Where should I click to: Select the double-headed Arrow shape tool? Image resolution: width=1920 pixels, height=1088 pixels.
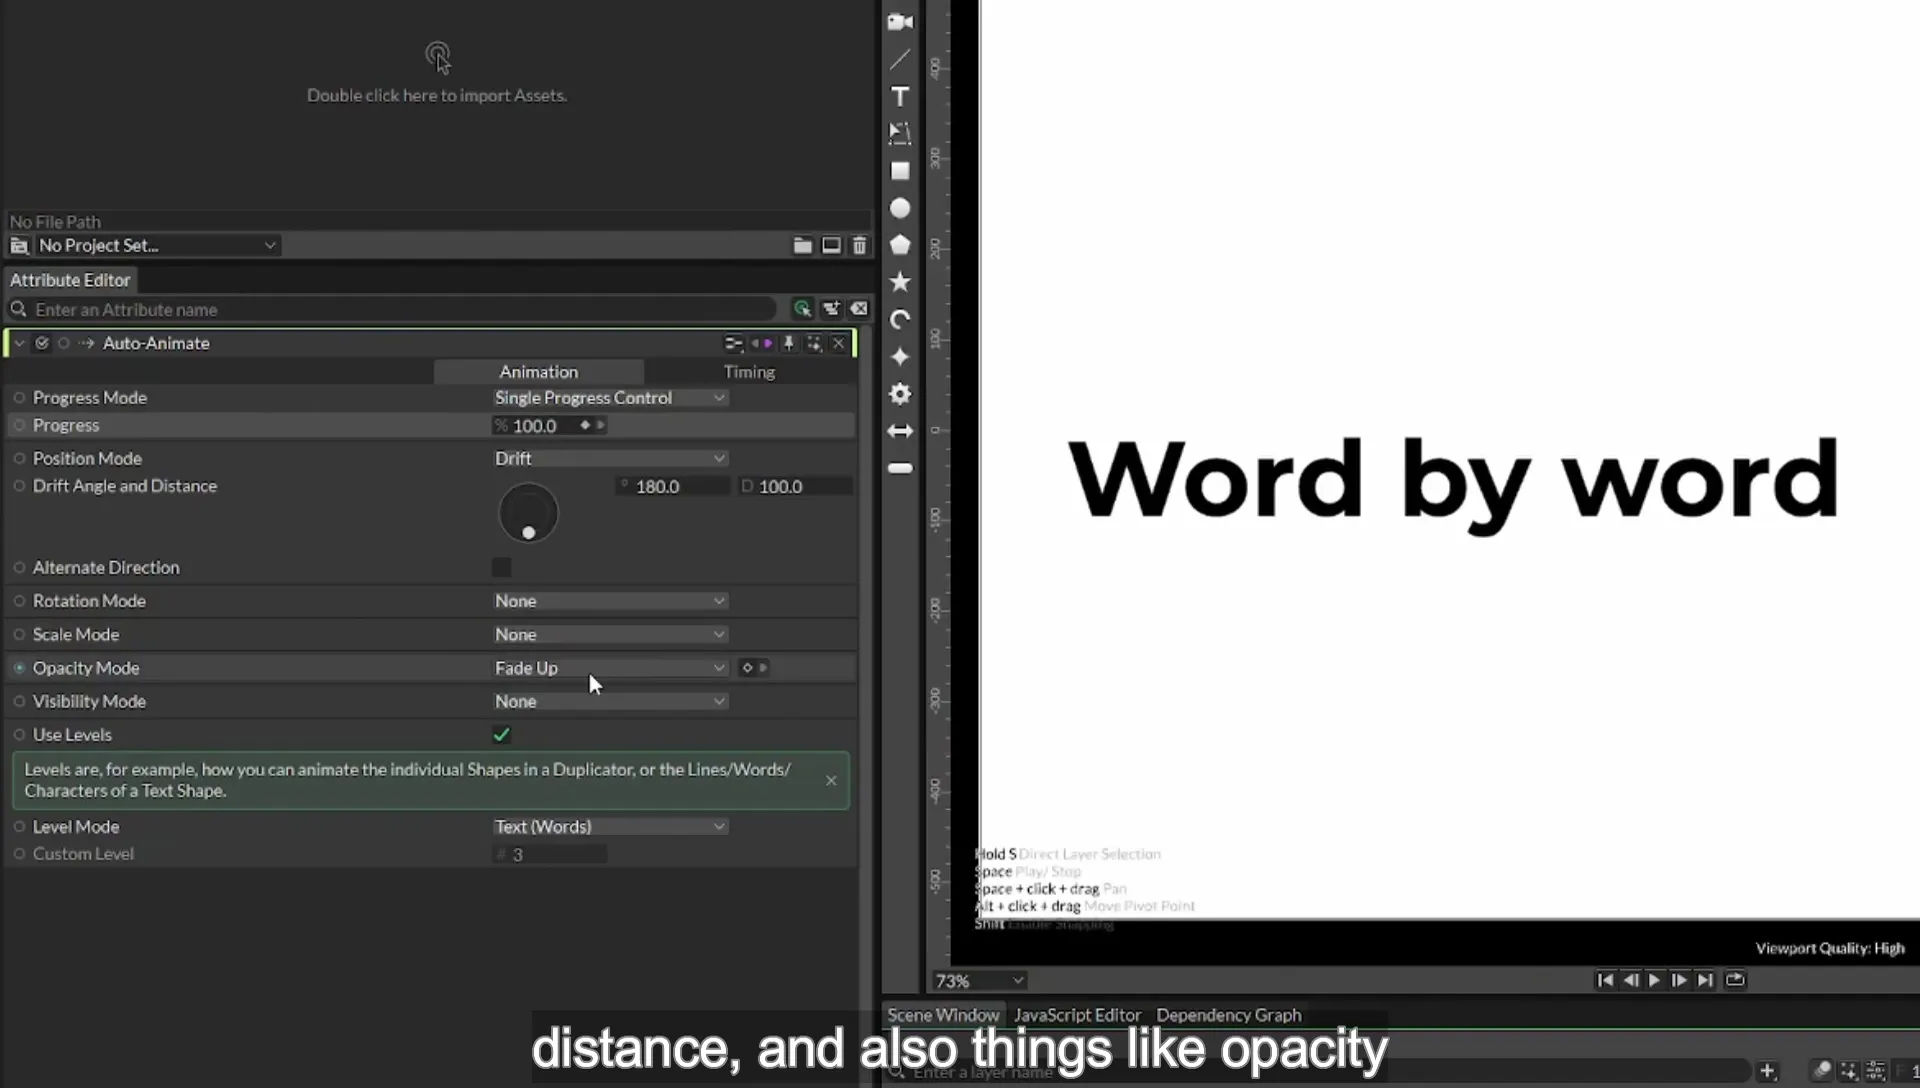[x=900, y=431]
